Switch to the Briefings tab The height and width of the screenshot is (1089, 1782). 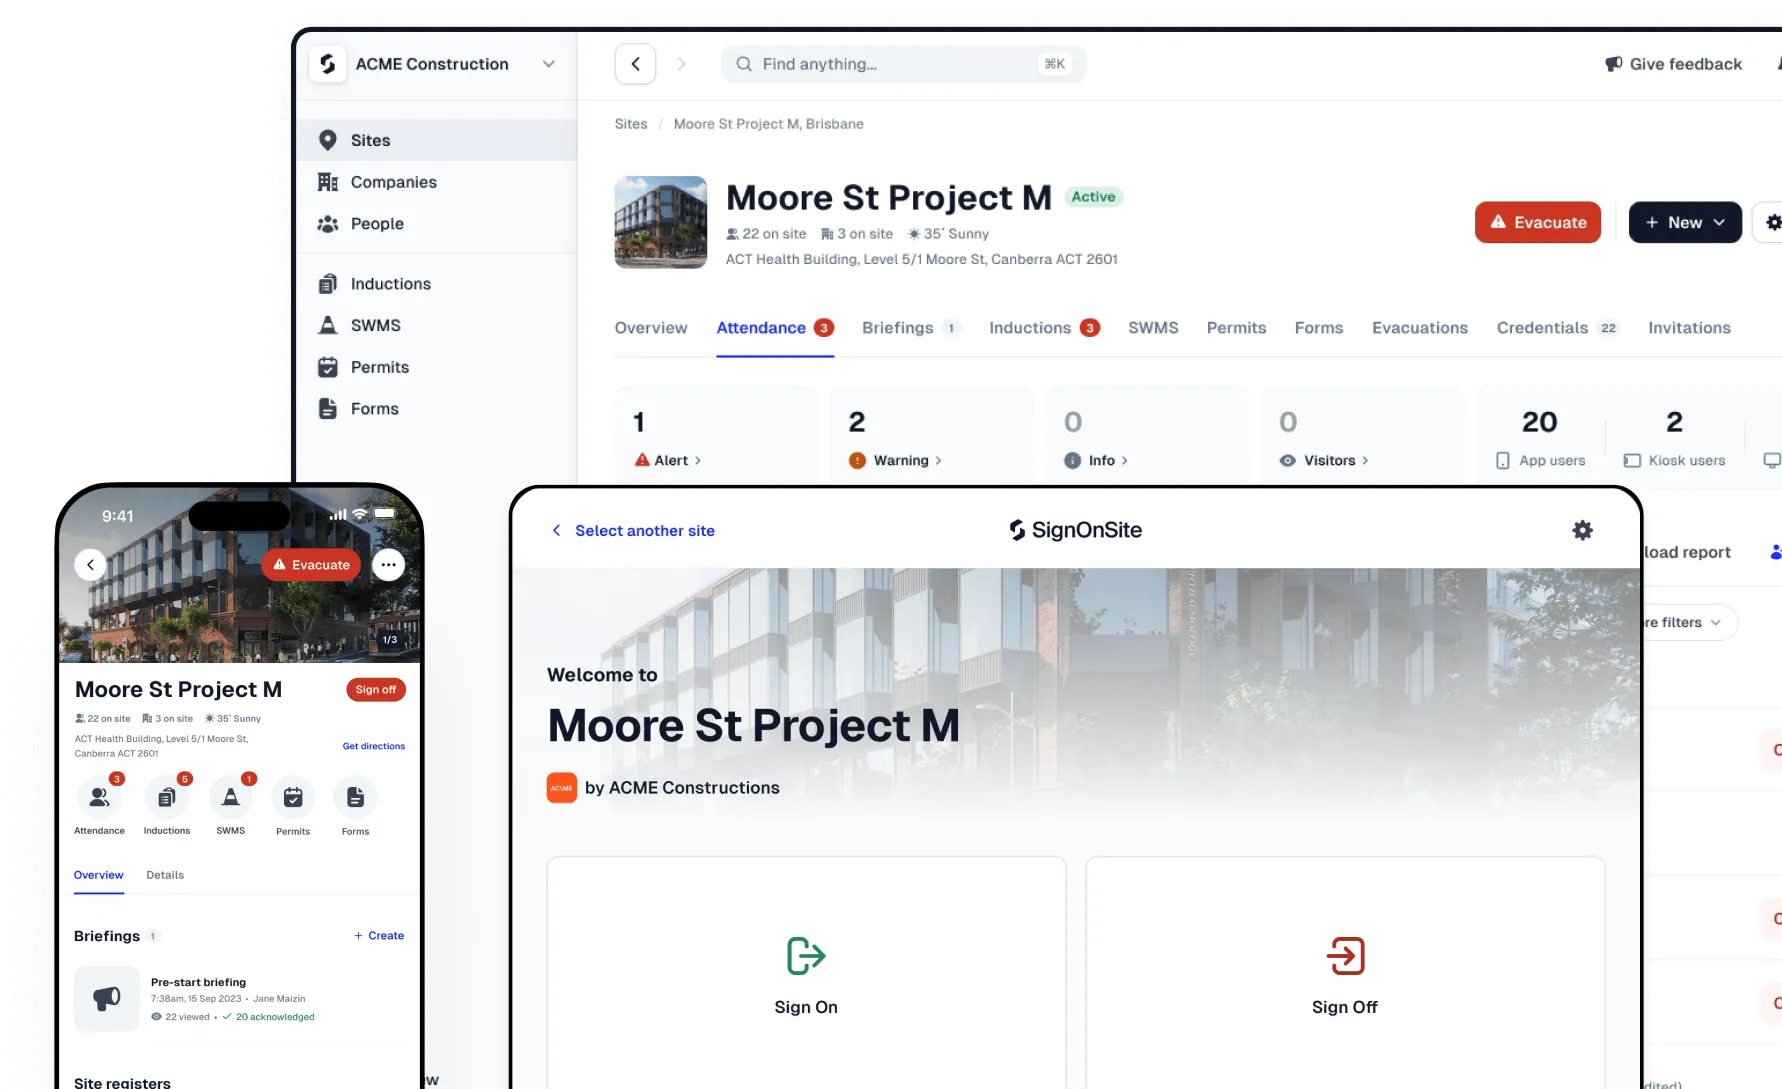900,327
